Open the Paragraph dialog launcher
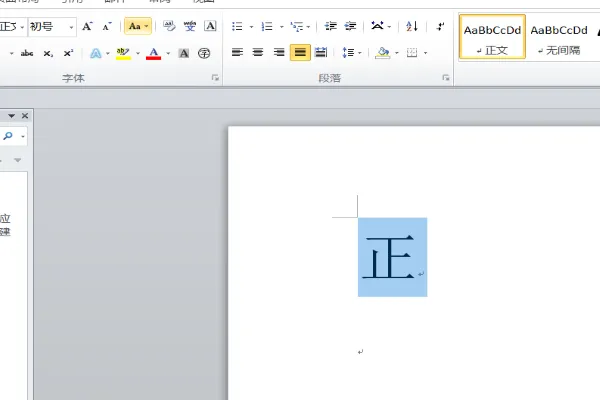 tap(448, 77)
